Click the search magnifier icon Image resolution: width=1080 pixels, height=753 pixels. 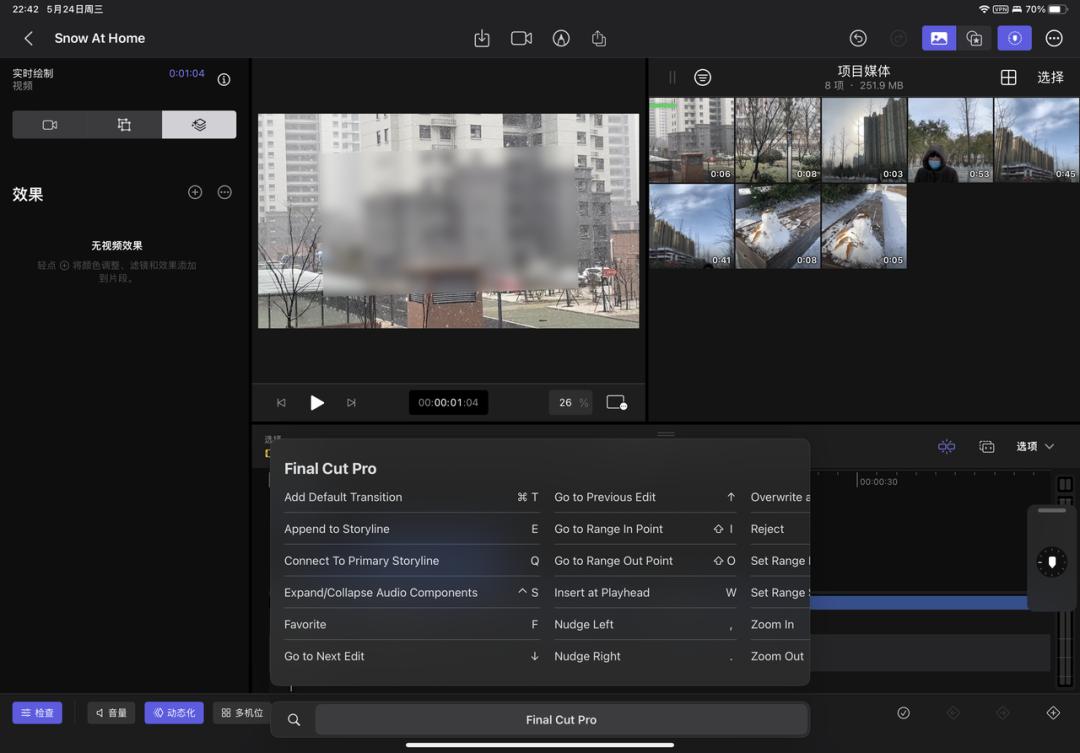coord(294,719)
